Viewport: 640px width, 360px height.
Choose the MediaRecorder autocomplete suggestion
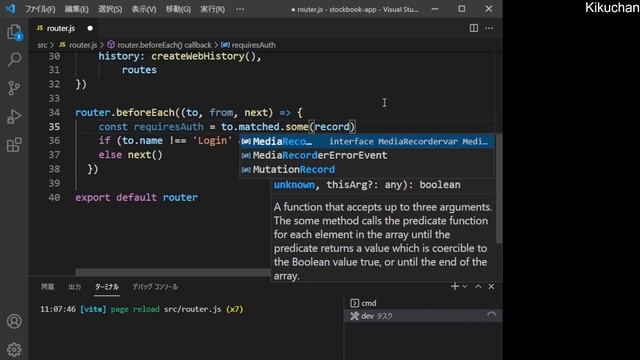click(x=367, y=141)
